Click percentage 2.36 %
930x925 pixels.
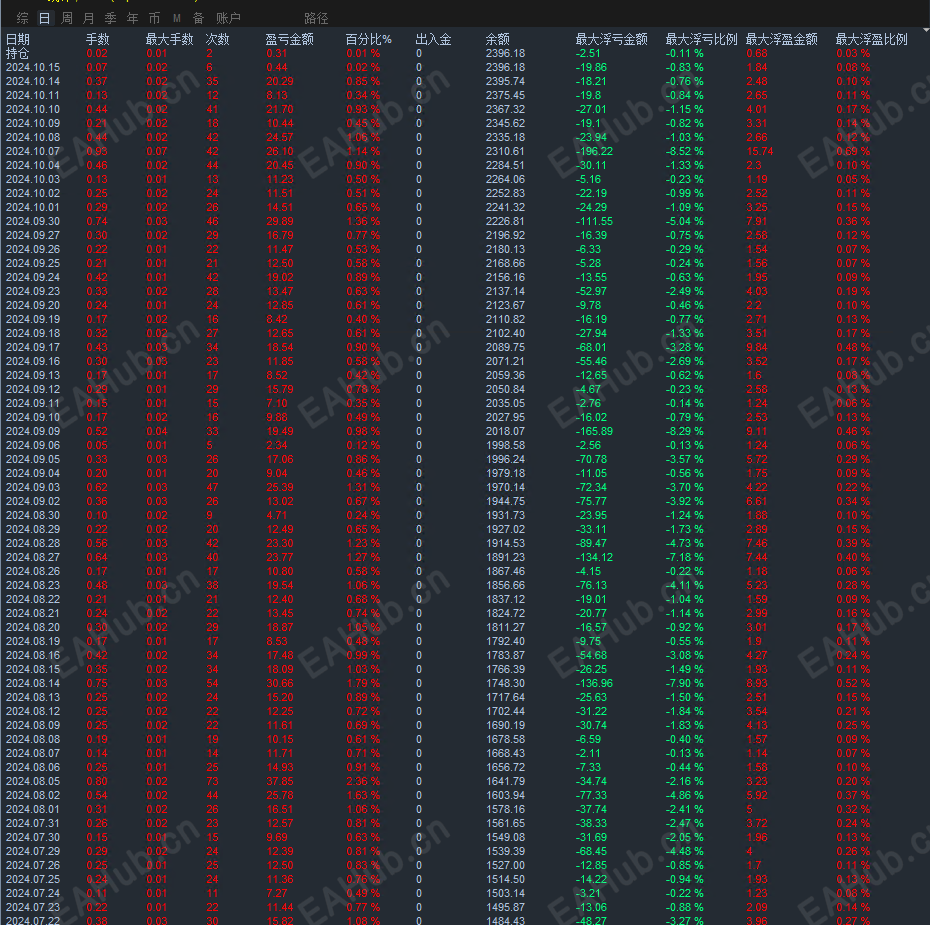[364, 781]
